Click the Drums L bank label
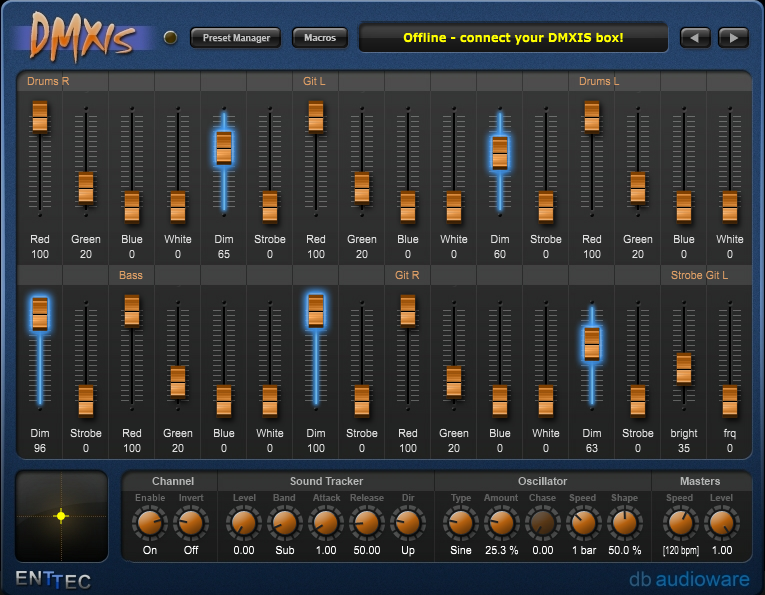Image resolution: width=765 pixels, height=595 pixels. (x=599, y=81)
